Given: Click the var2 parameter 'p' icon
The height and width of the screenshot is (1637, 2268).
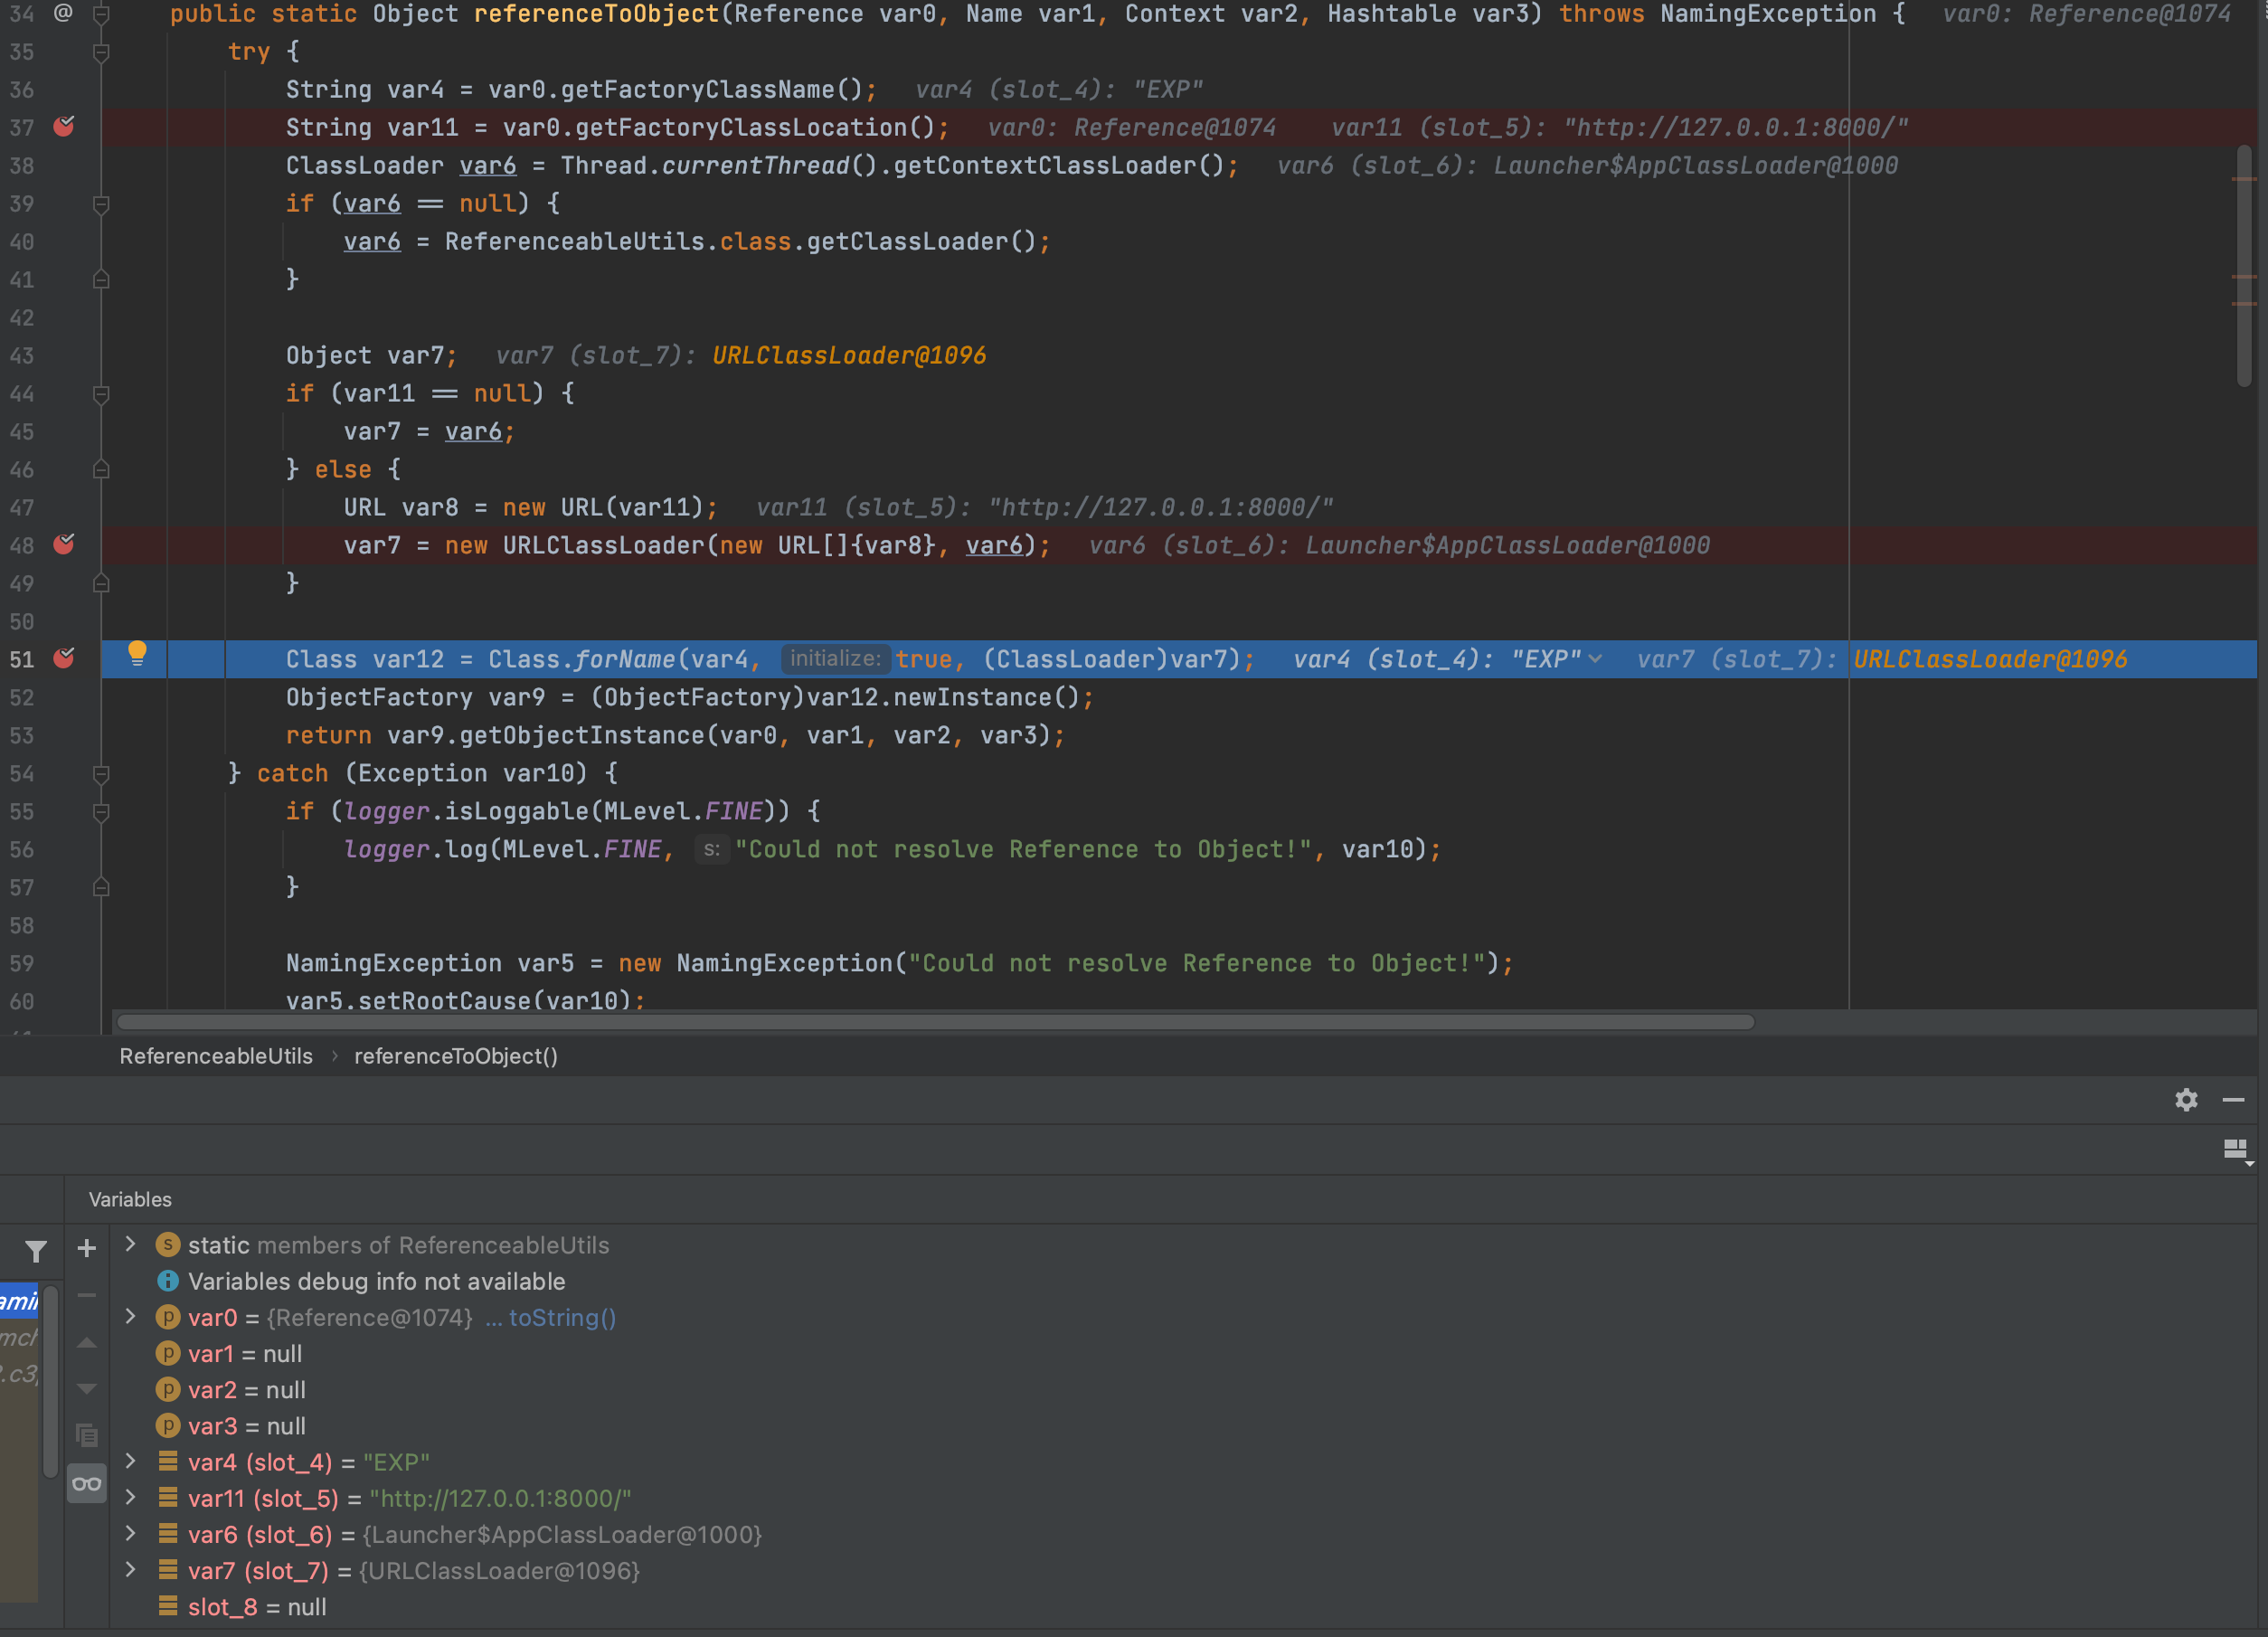Looking at the screenshot, I should coord(168,1390).
